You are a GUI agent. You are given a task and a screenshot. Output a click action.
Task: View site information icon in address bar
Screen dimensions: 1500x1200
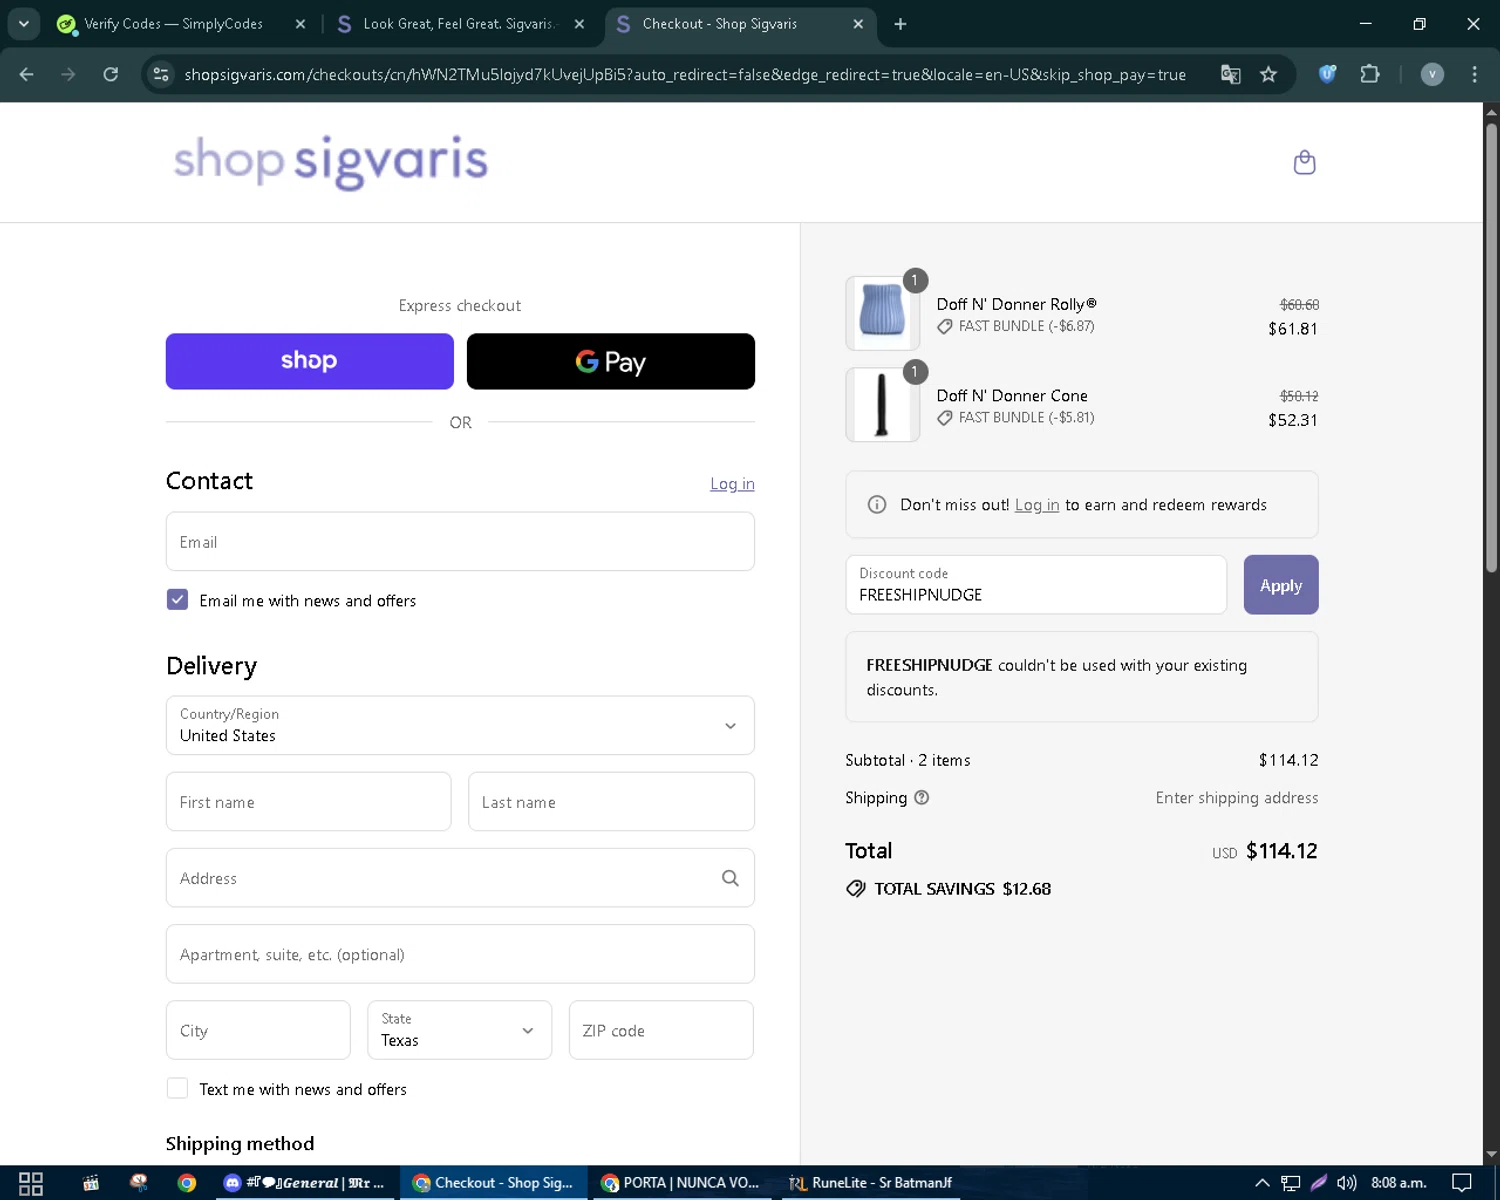click(x=161, y=74)
